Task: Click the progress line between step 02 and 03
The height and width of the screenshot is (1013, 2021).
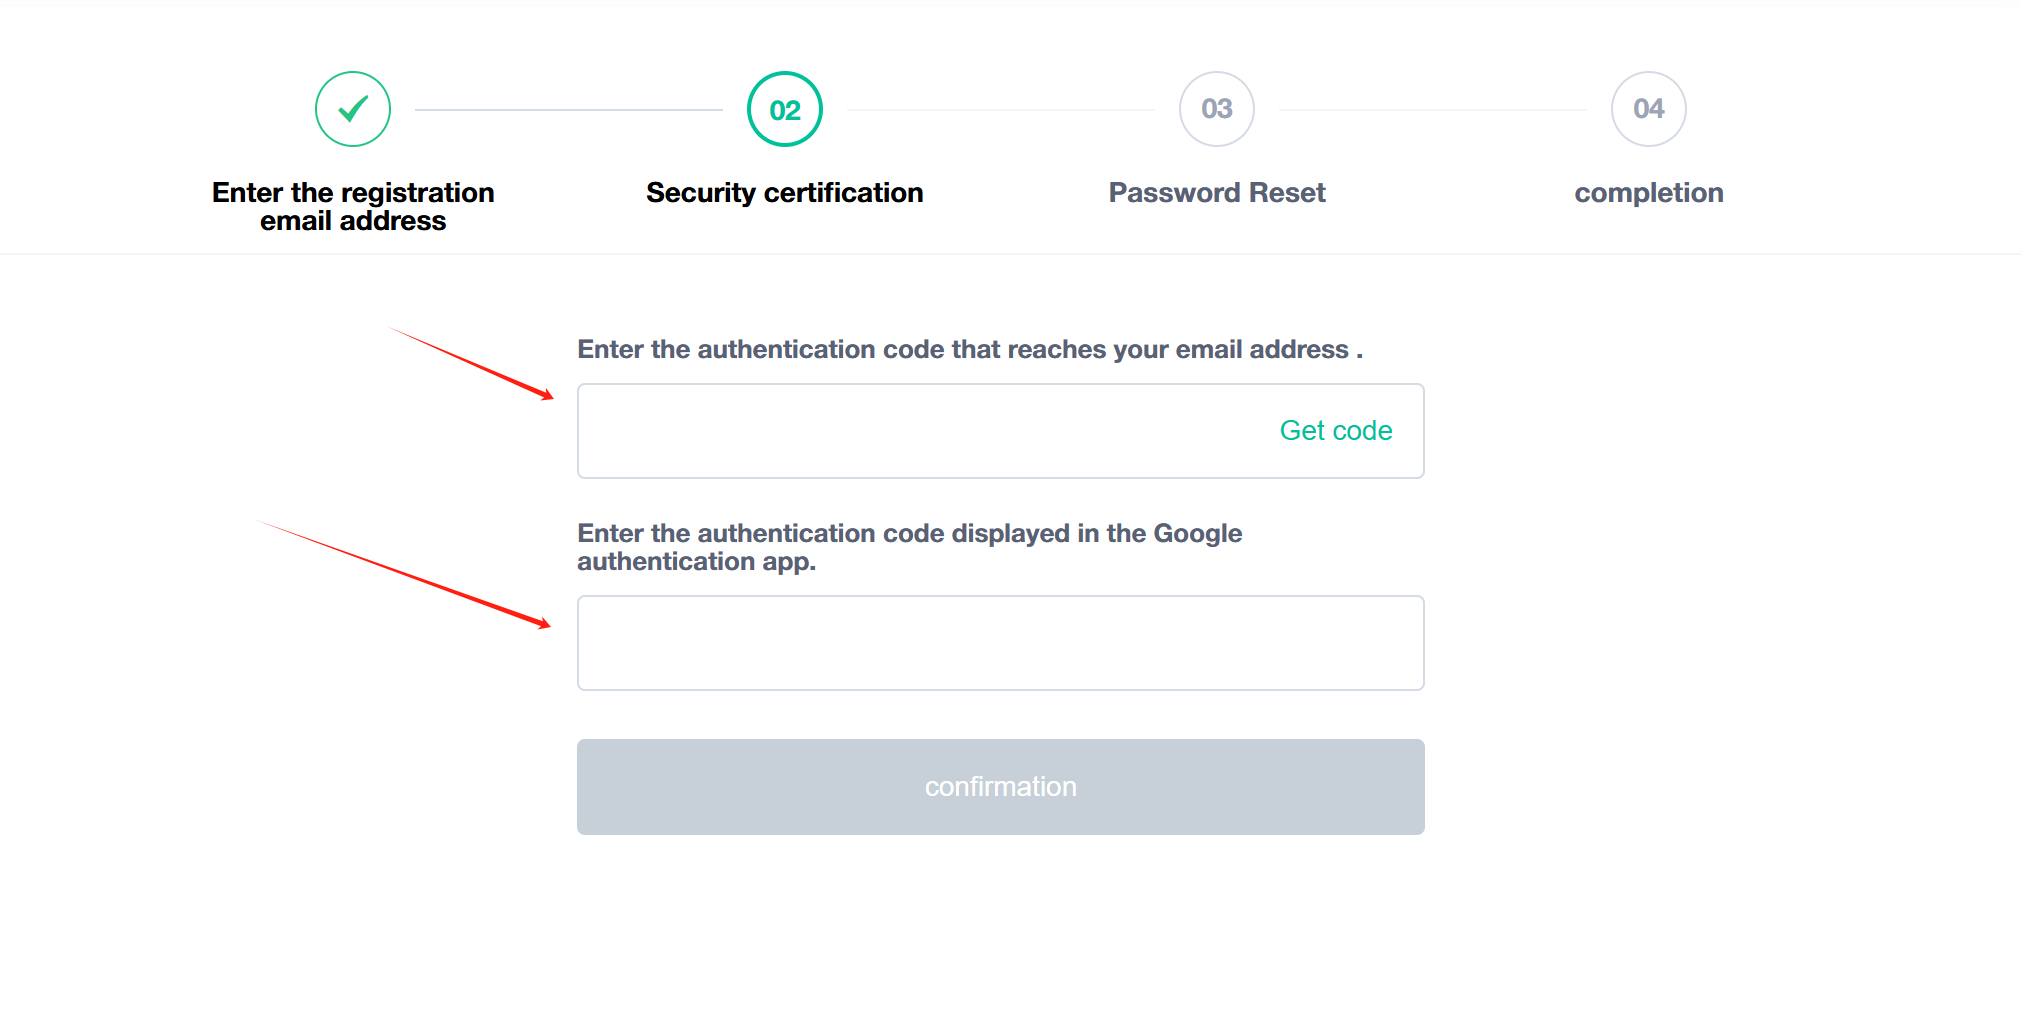Action: click(x=1000, y=109)
